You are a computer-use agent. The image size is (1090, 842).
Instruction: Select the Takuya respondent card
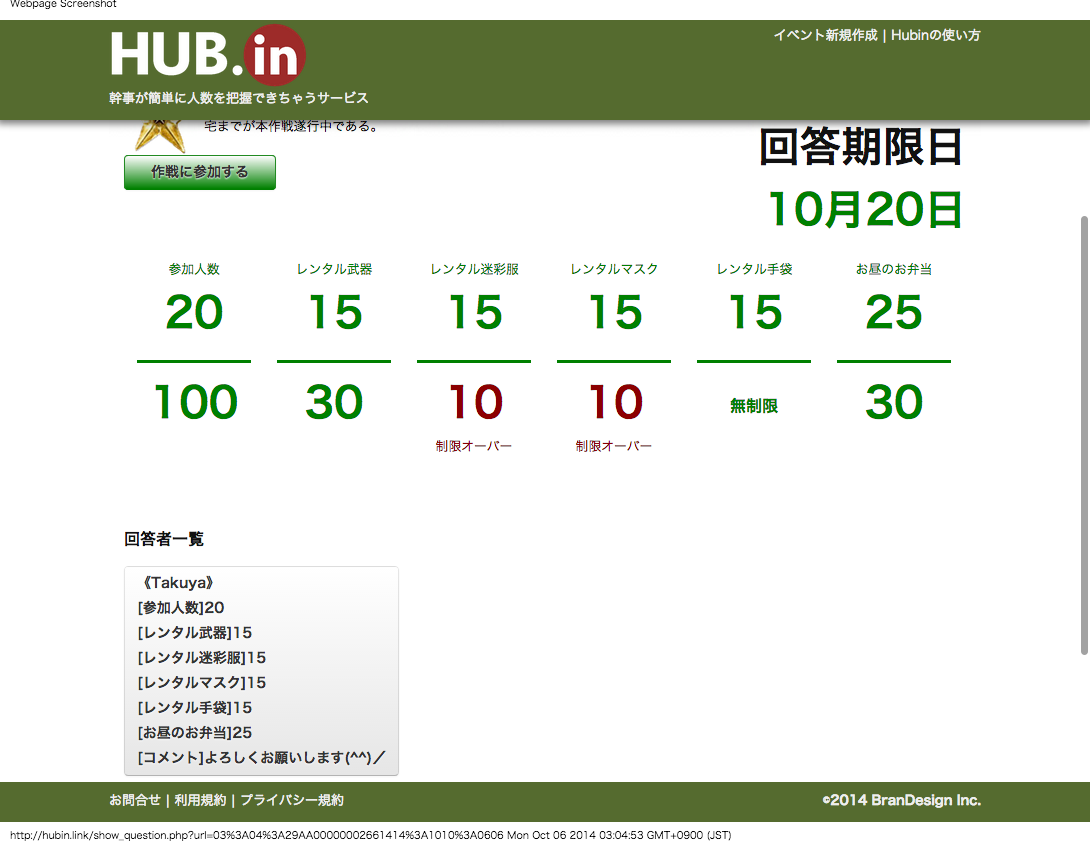261,670
